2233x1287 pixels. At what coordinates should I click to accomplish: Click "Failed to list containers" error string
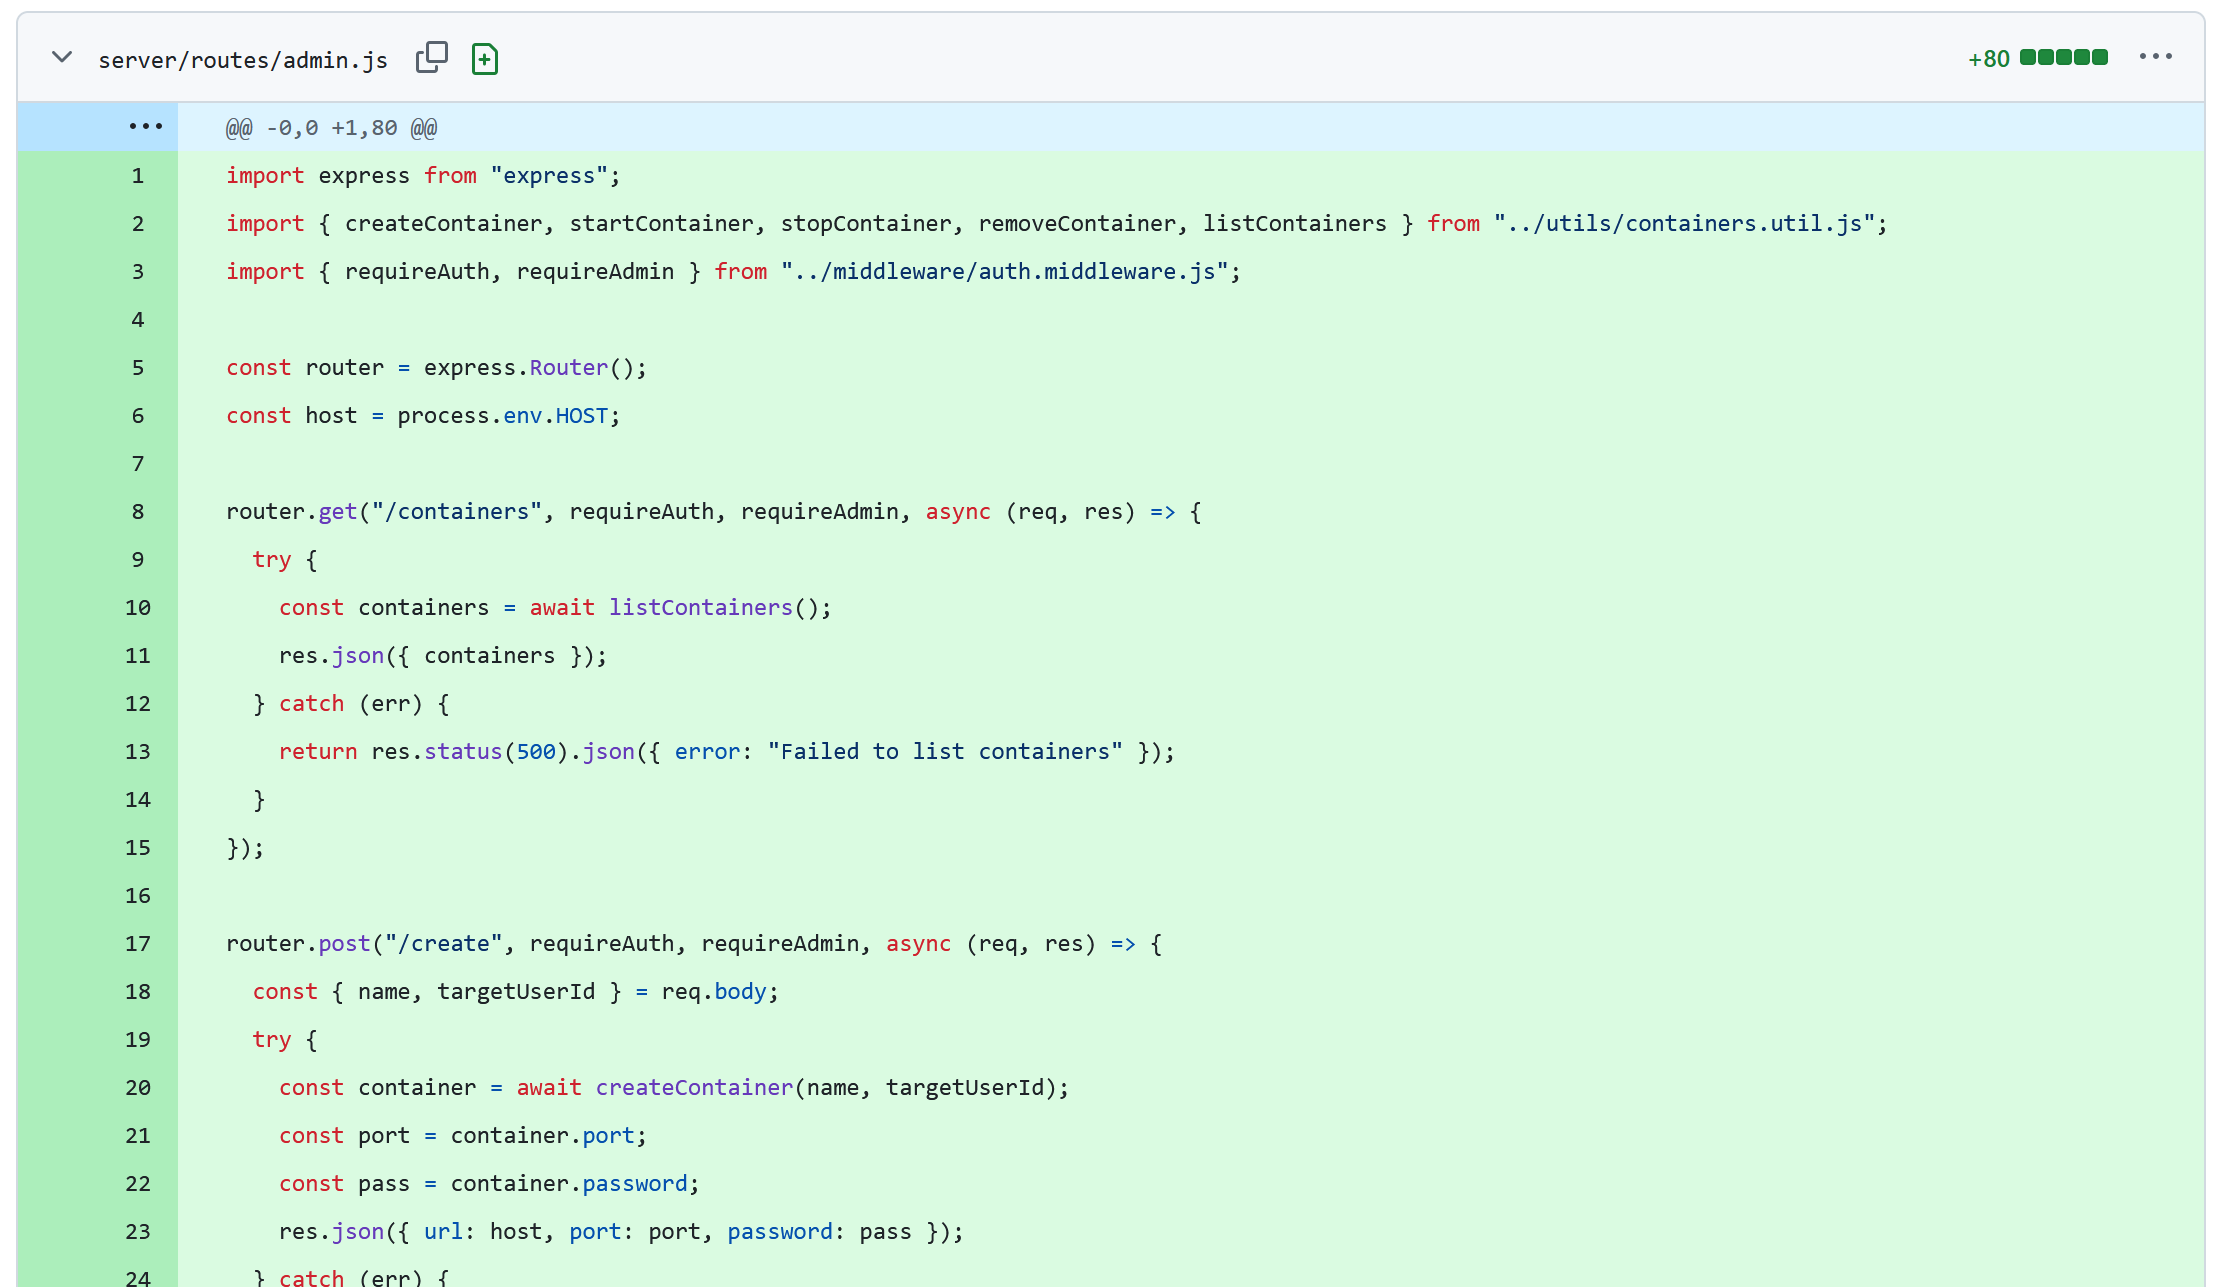[944, 752]
